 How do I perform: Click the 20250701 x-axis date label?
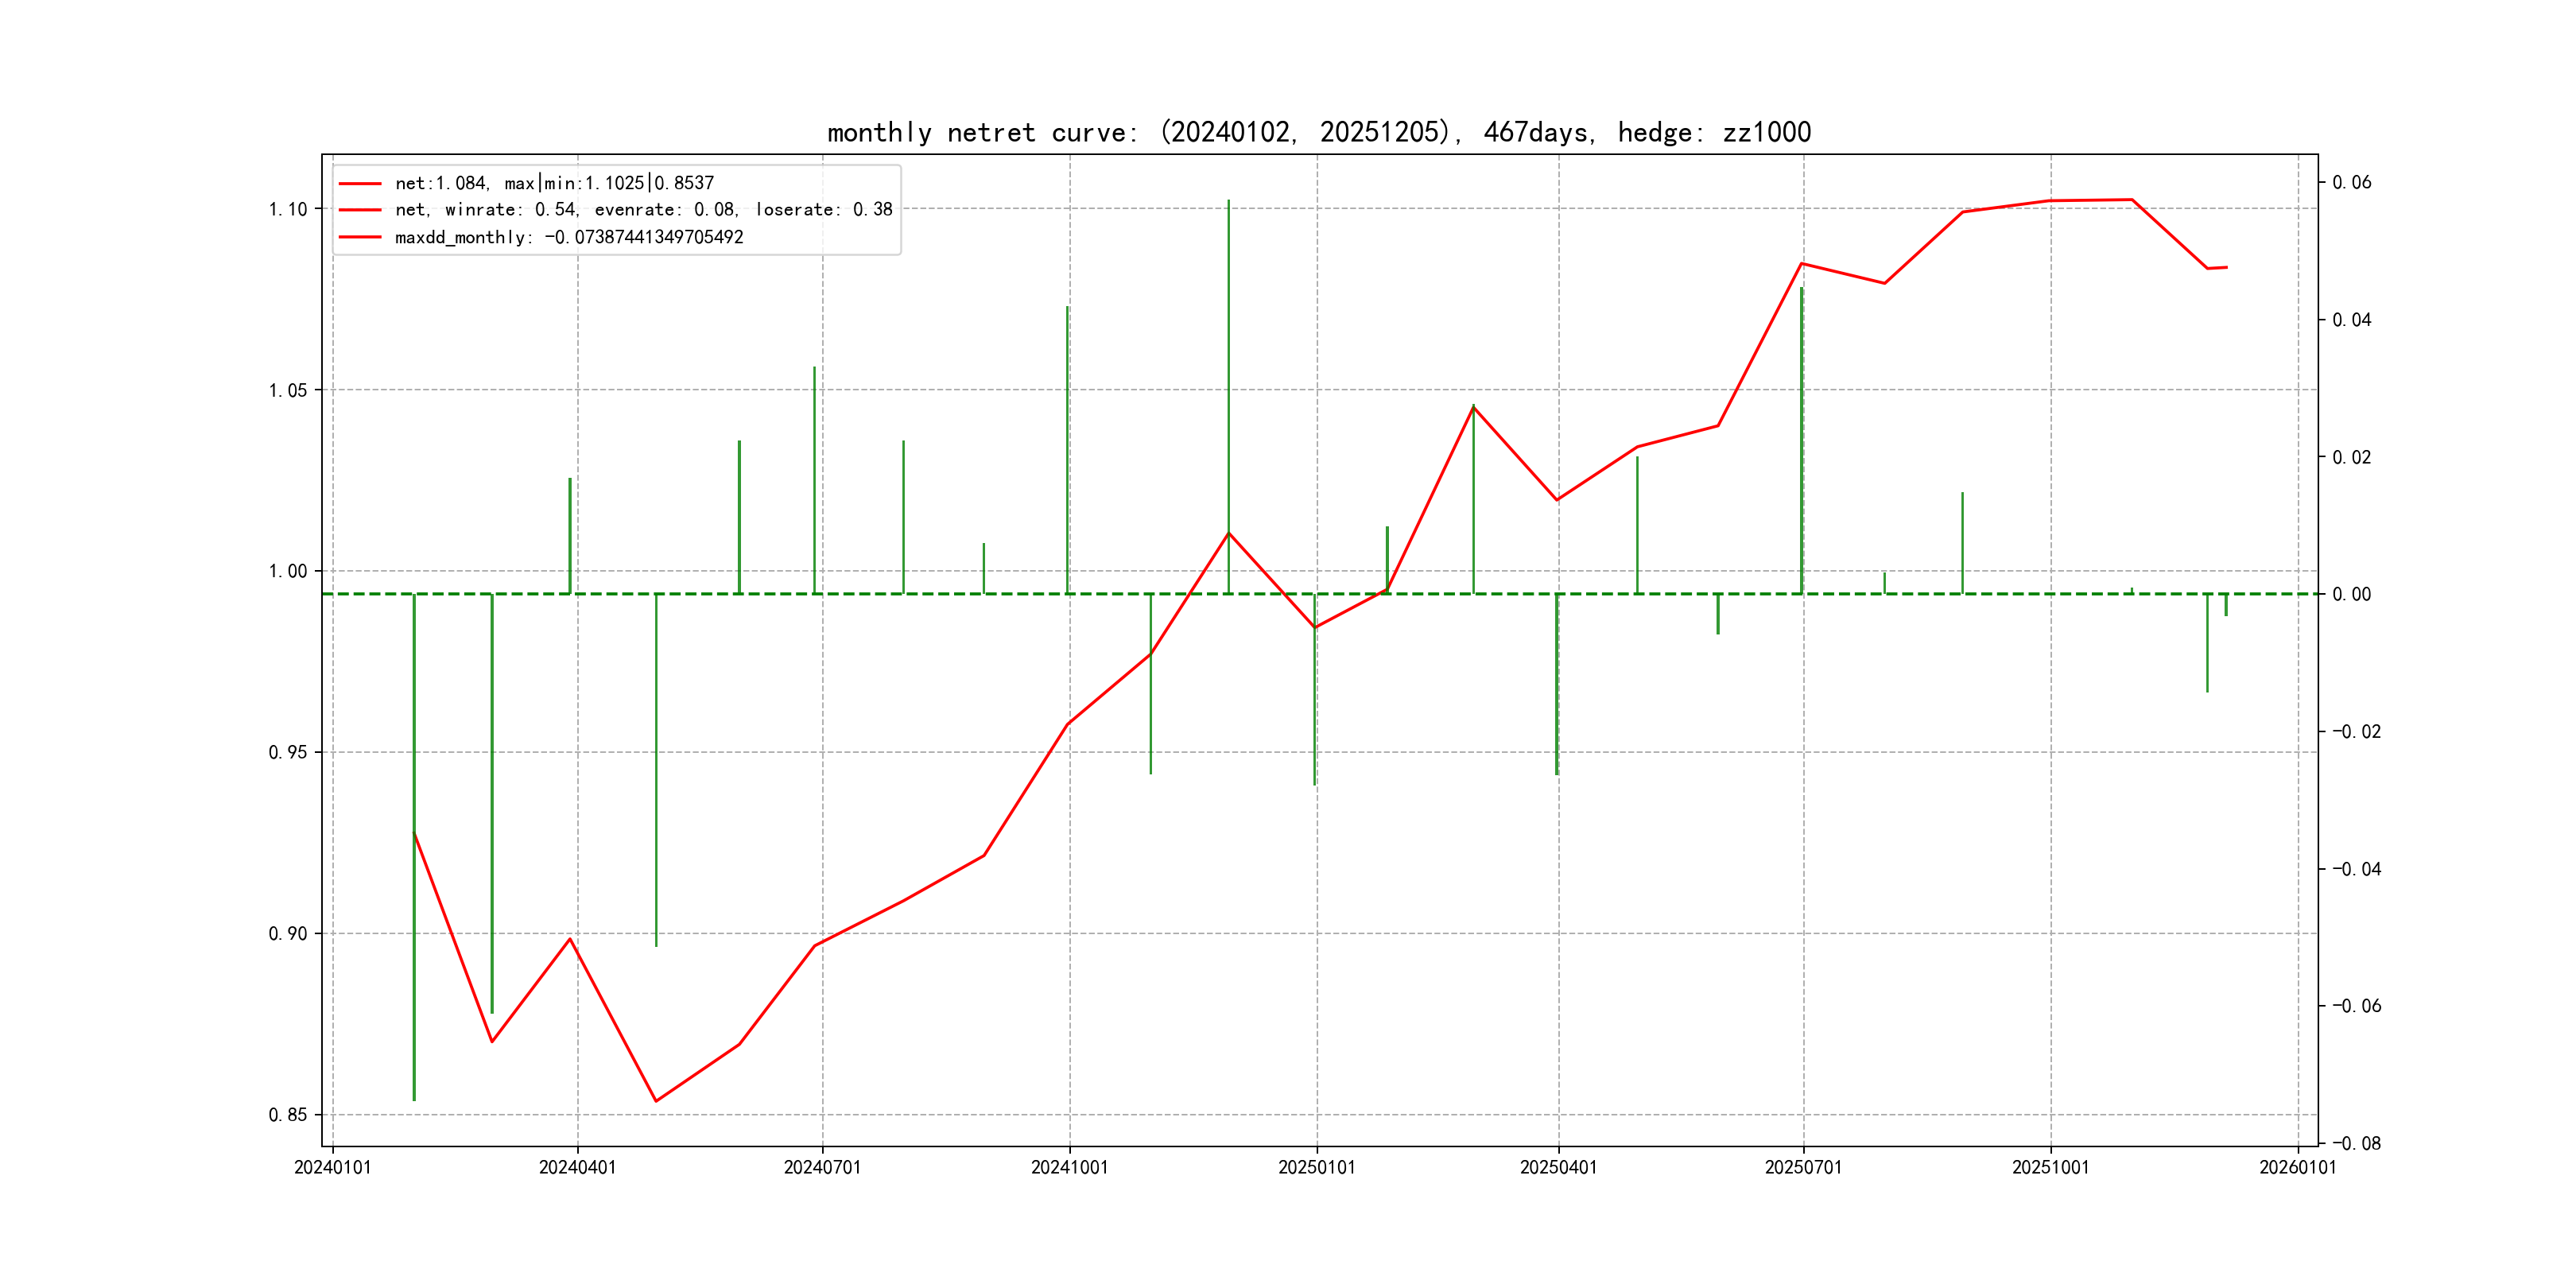pyautogui.click(x=1803, y=1167)
